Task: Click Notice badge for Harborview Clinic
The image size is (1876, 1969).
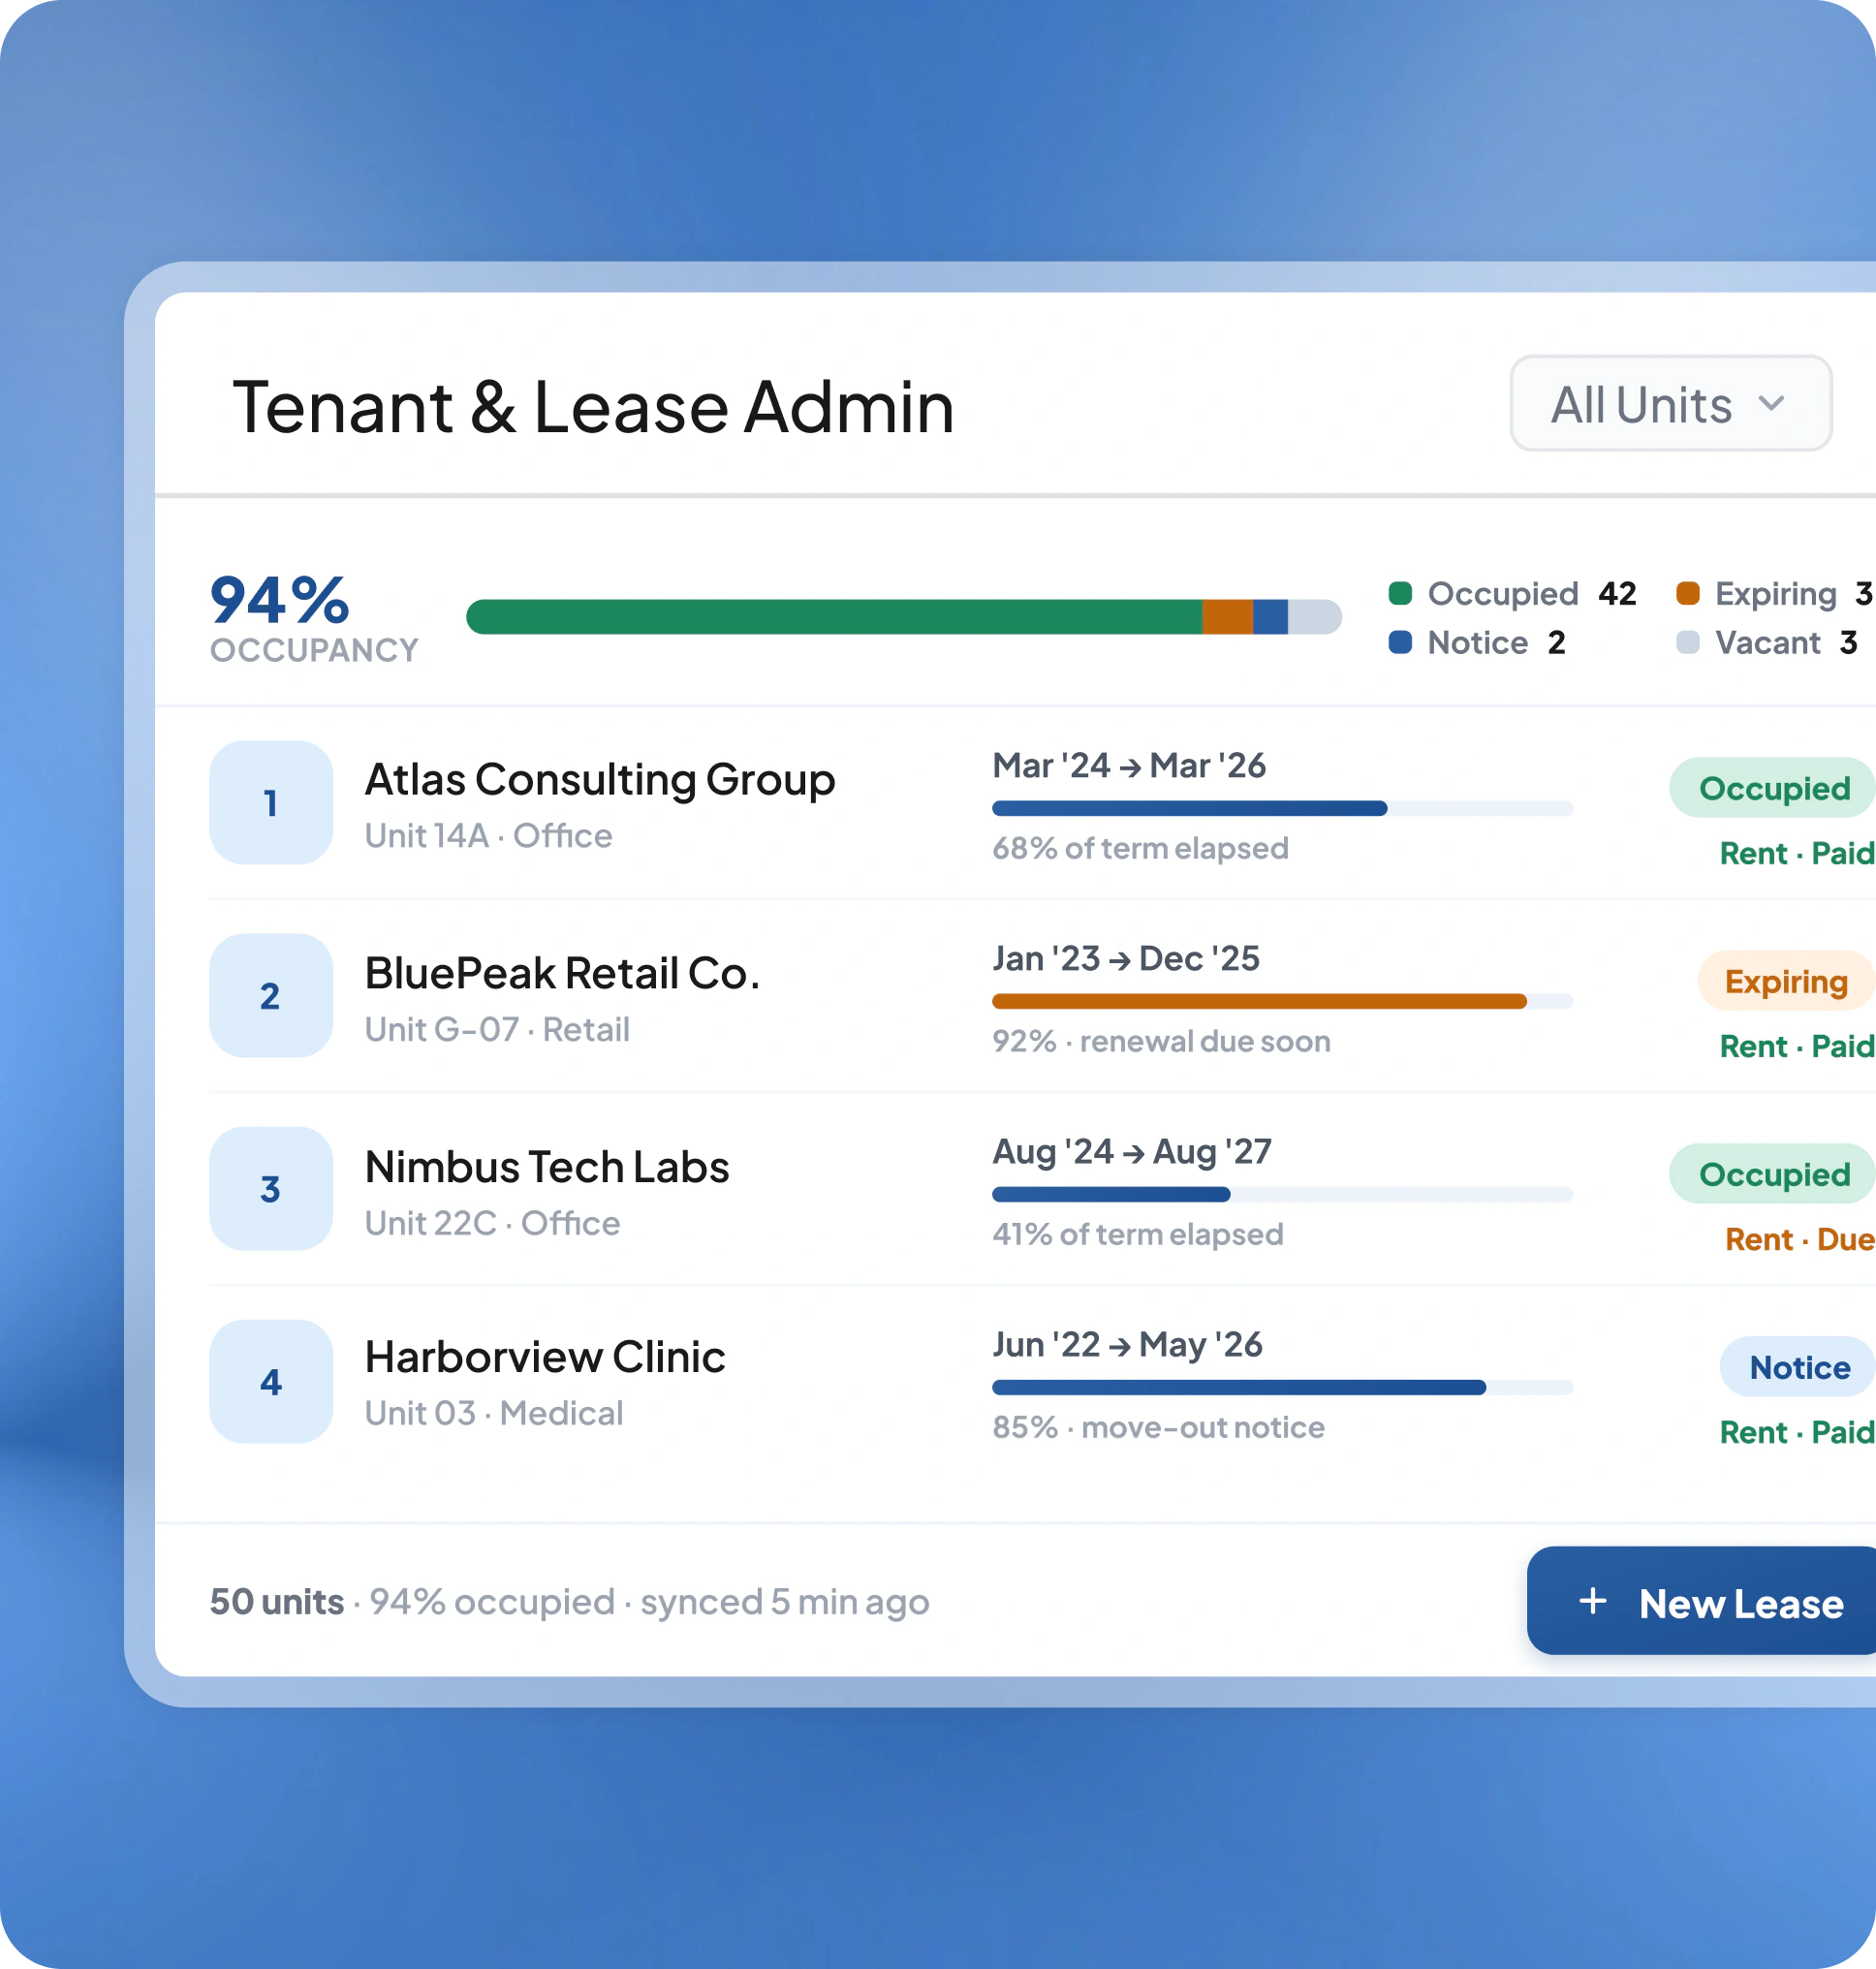Action: coord(1798,1367)
